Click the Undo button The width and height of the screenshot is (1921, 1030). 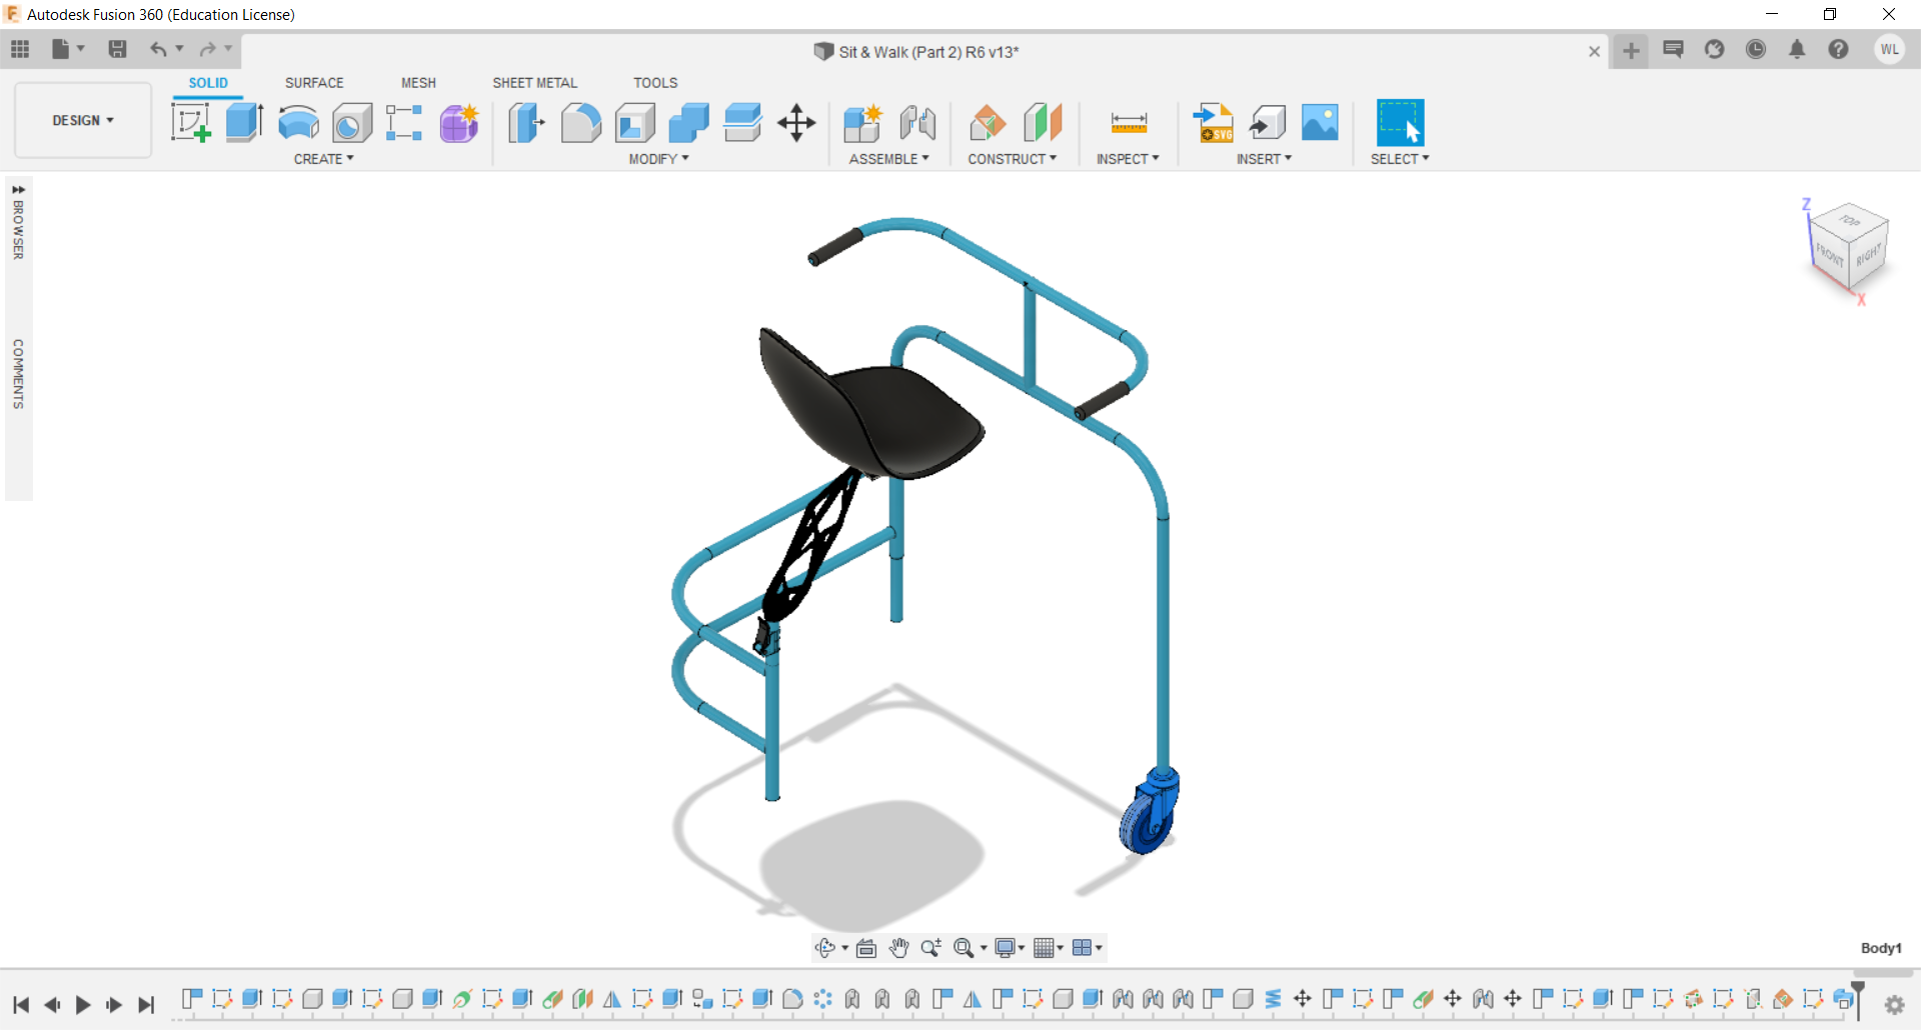(158, 48)
